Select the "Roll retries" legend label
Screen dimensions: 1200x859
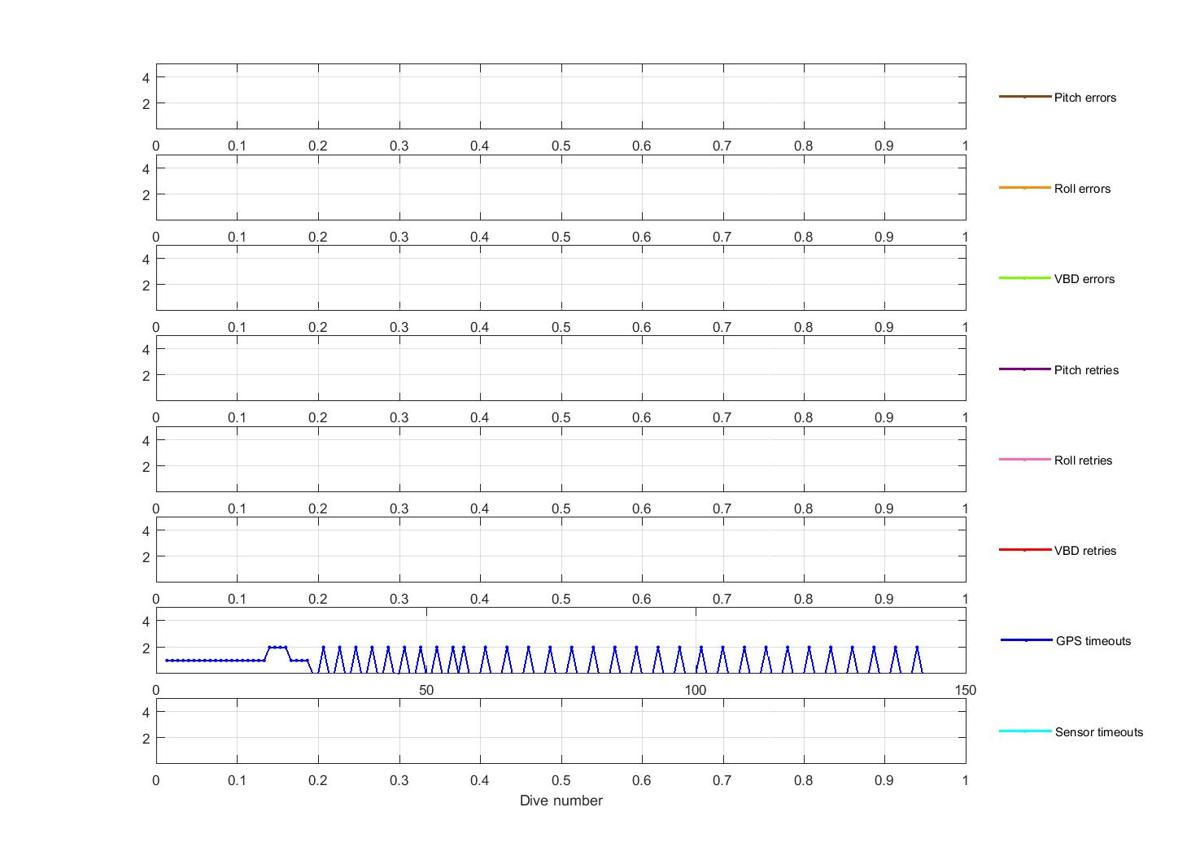[x=1083, y=461]
